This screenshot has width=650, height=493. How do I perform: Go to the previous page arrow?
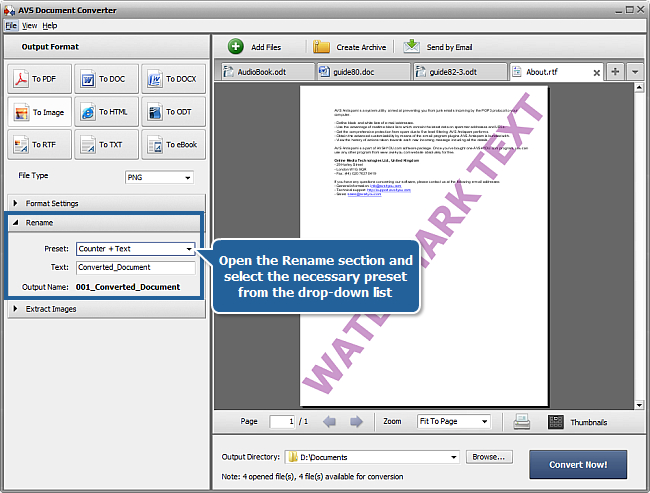tap(330, 422)
